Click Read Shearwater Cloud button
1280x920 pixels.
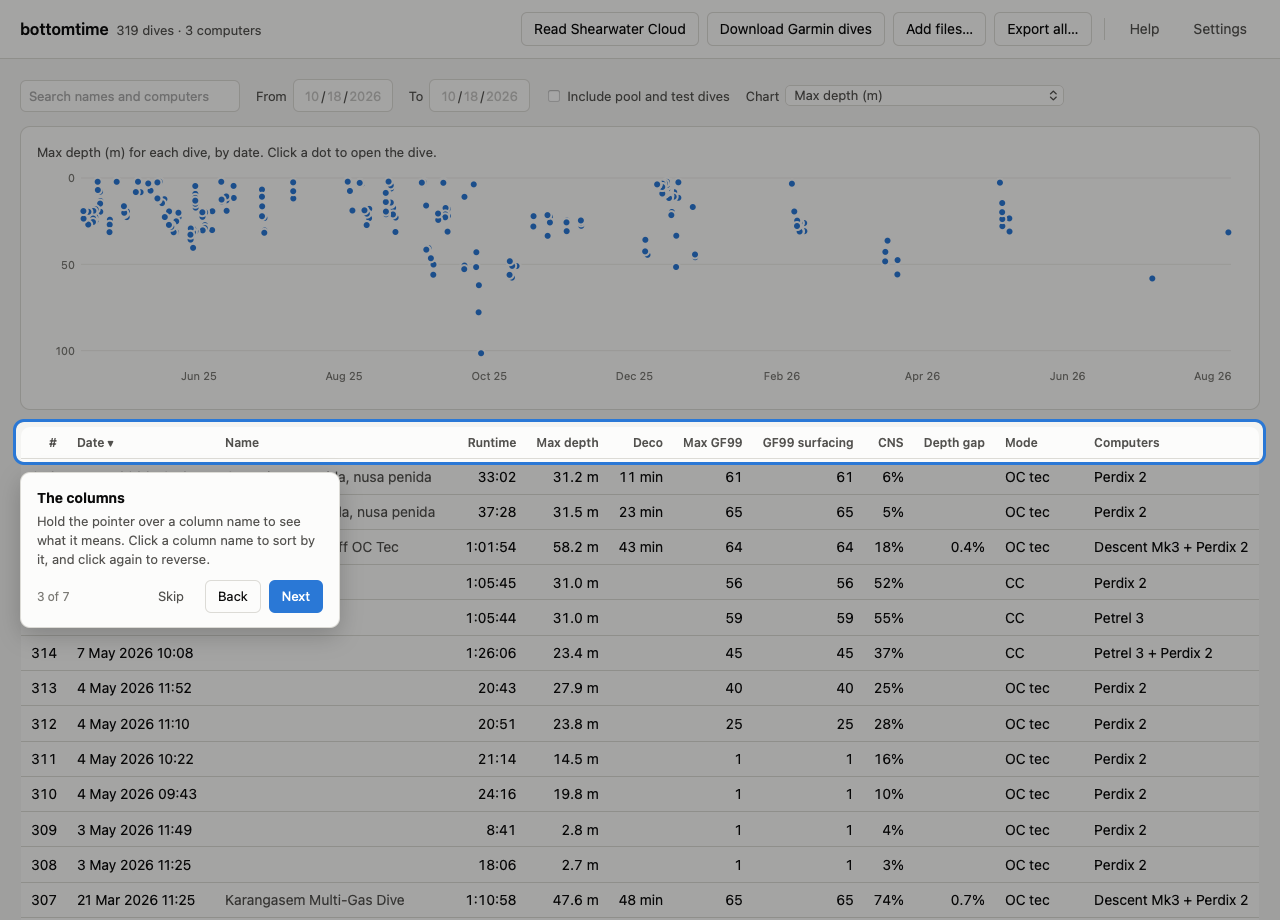(x=610, y=29)
